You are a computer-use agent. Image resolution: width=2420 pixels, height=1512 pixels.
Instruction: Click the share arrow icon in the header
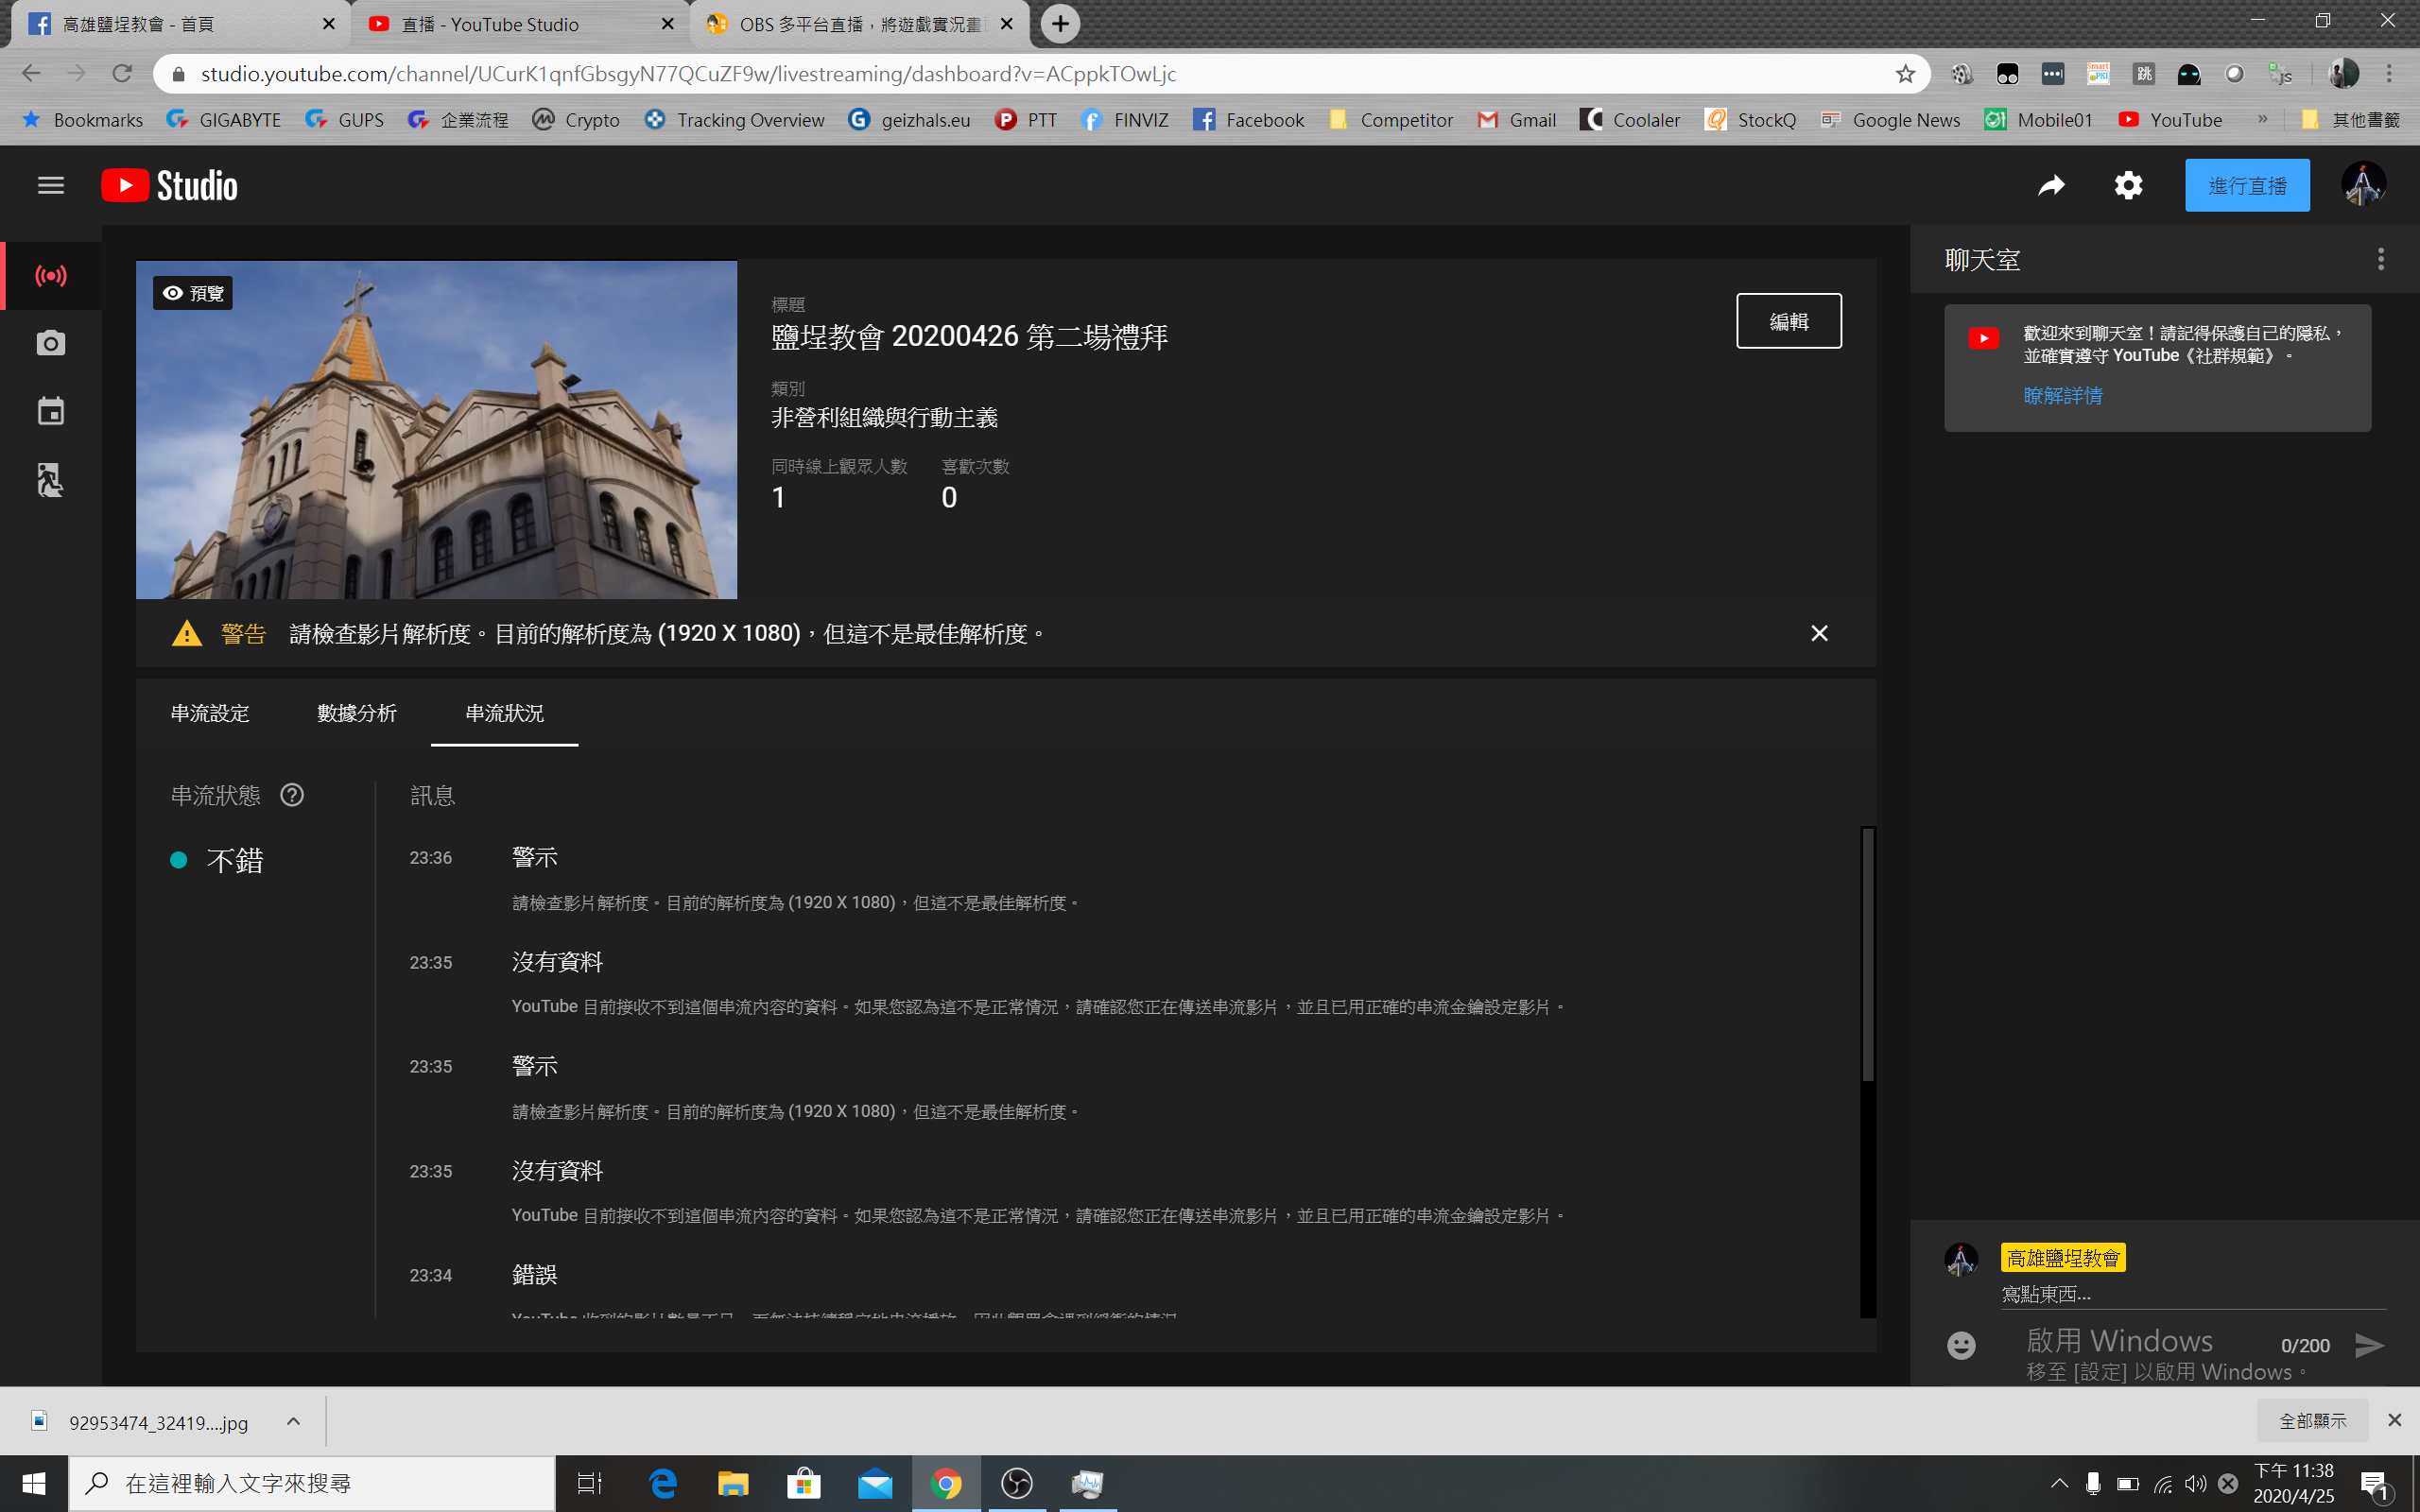(x=2051, y=185)
